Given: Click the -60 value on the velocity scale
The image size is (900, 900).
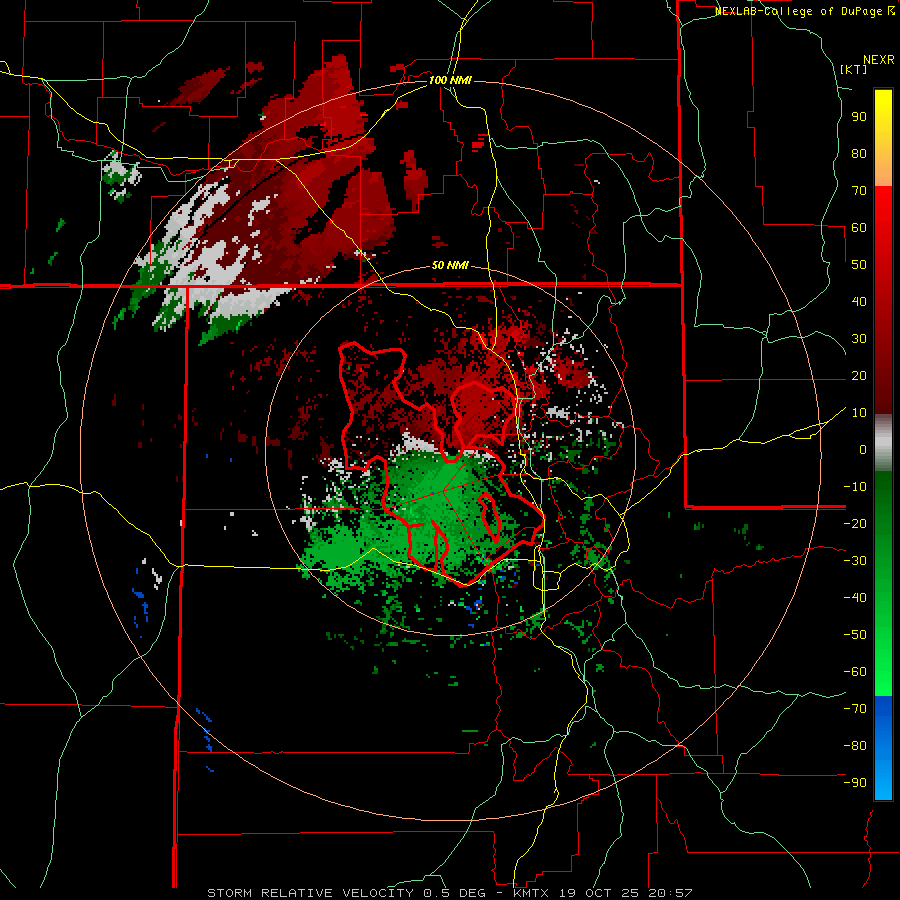Looking at the screenshot, I should pos(855,672).
